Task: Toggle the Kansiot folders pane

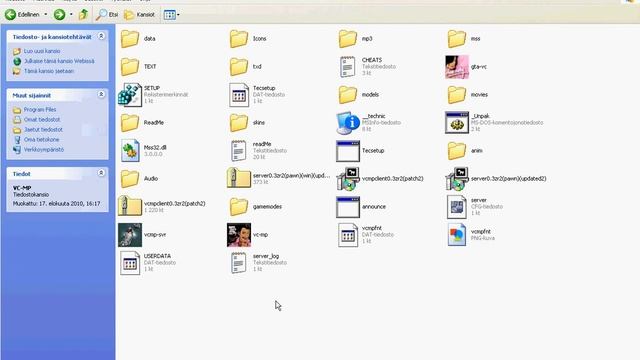Action: 140,15
